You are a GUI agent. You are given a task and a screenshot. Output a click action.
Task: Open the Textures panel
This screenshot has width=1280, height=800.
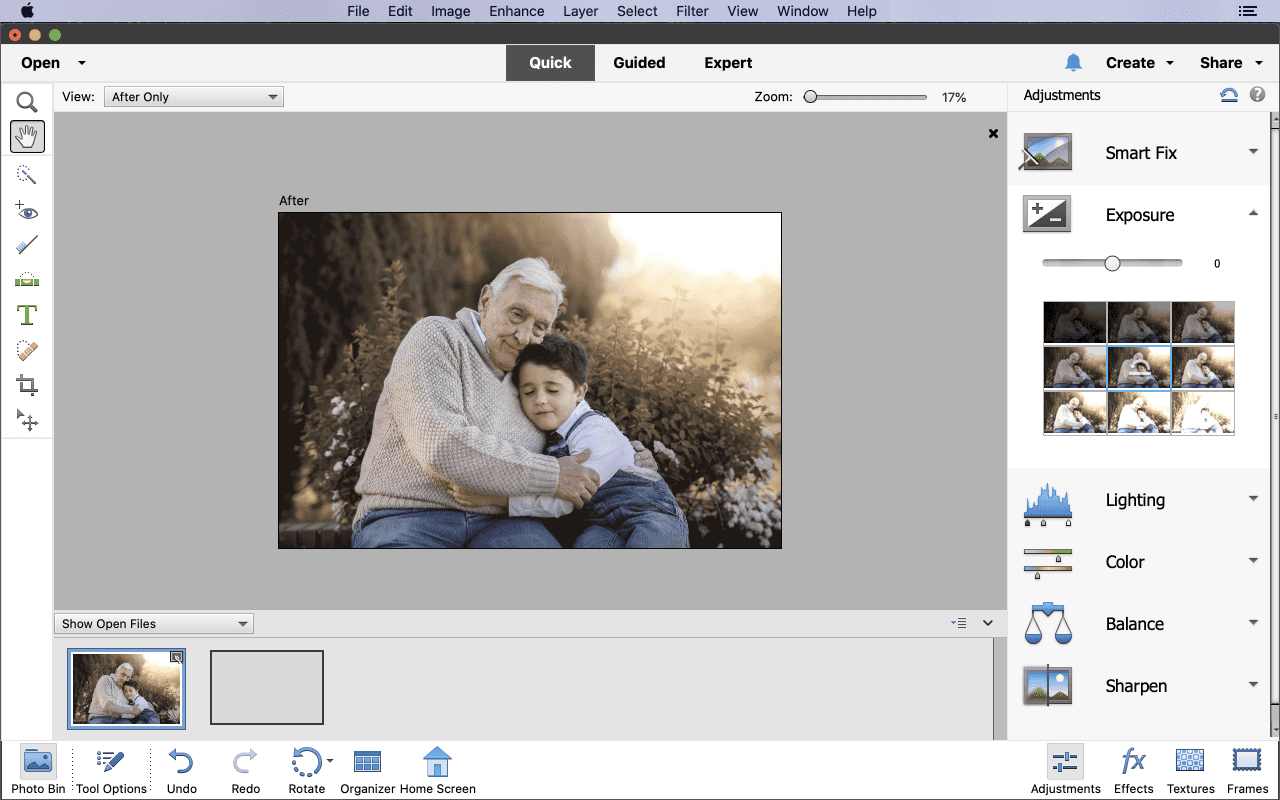tap(1190, 770)
